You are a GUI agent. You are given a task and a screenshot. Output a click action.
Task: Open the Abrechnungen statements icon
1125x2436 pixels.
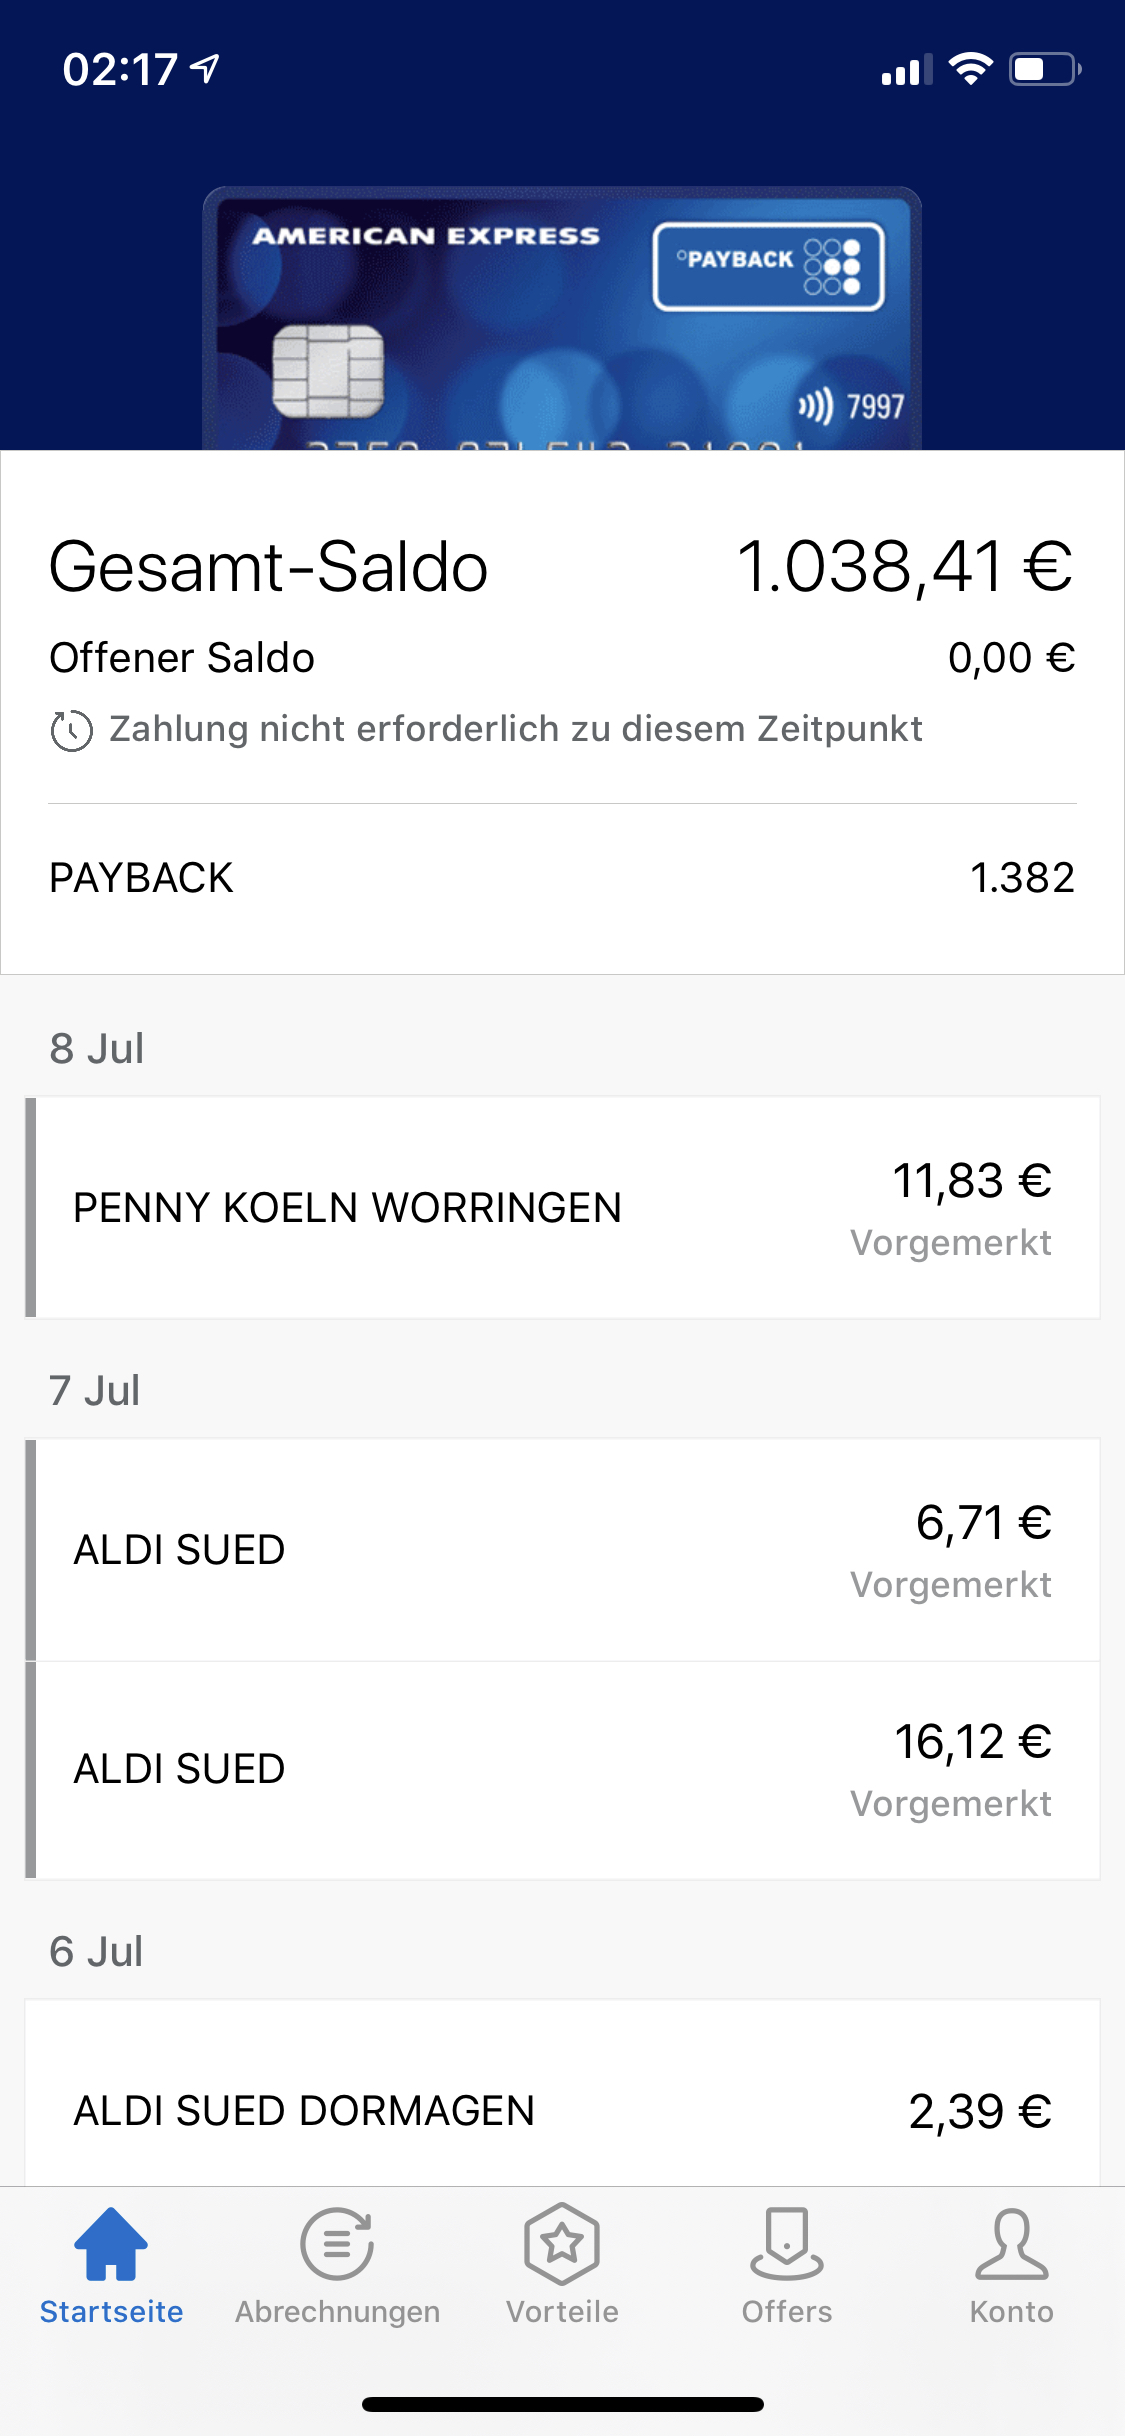[x=337, y=2244]
